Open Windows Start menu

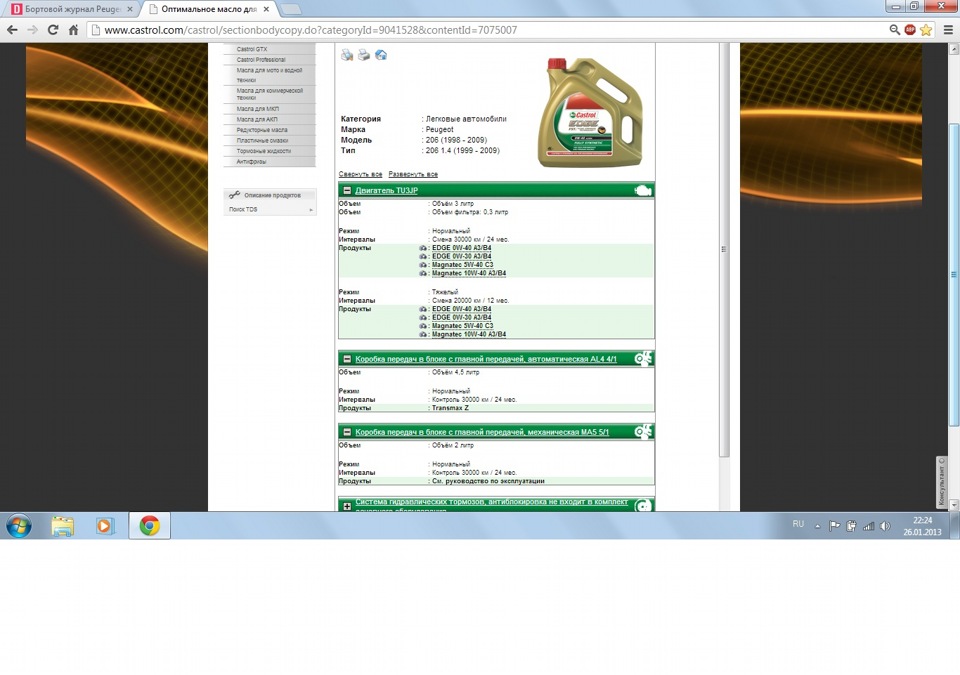(18, 526)
